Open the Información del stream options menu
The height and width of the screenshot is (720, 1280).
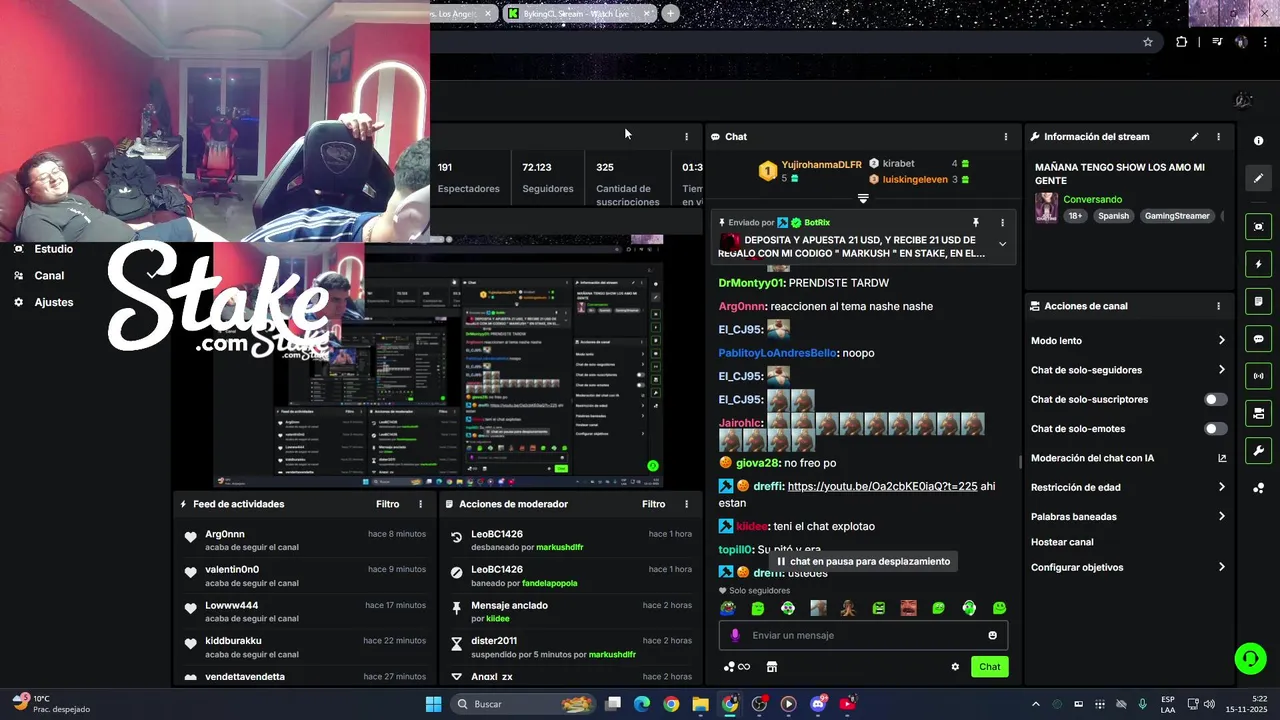click(x=1218, y=137)
